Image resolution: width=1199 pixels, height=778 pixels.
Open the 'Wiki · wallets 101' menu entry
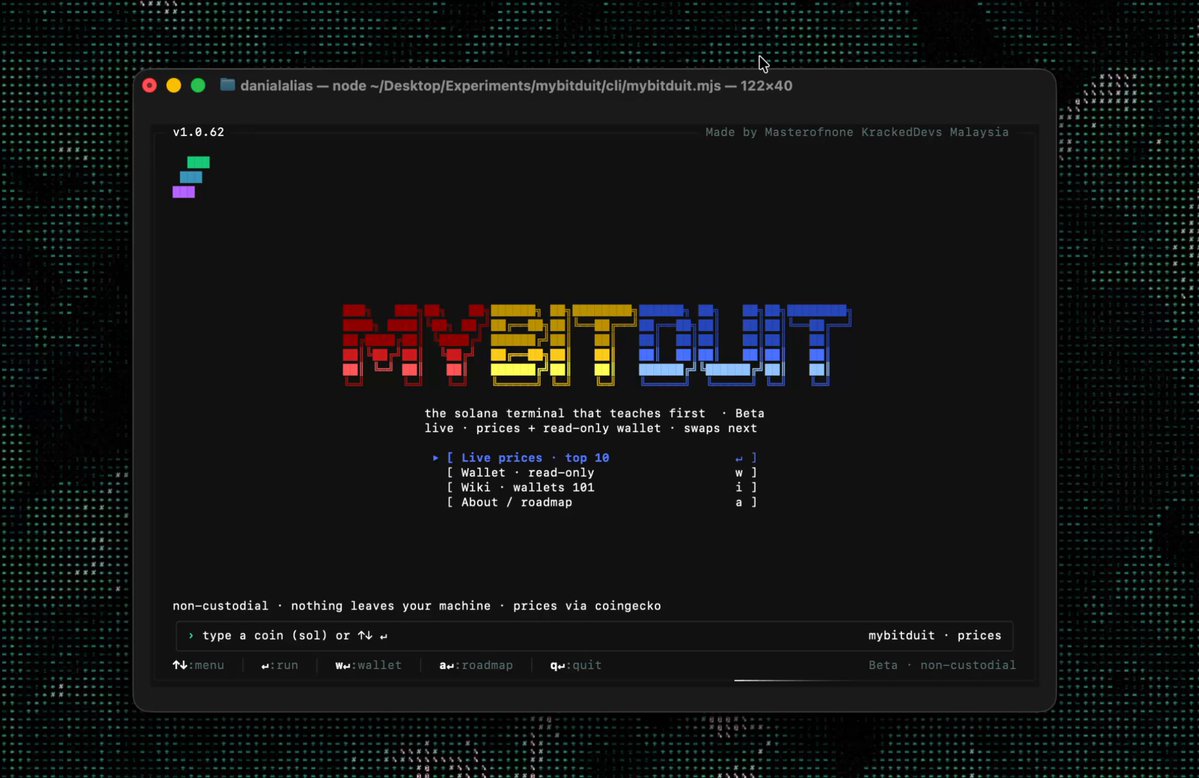602,487
